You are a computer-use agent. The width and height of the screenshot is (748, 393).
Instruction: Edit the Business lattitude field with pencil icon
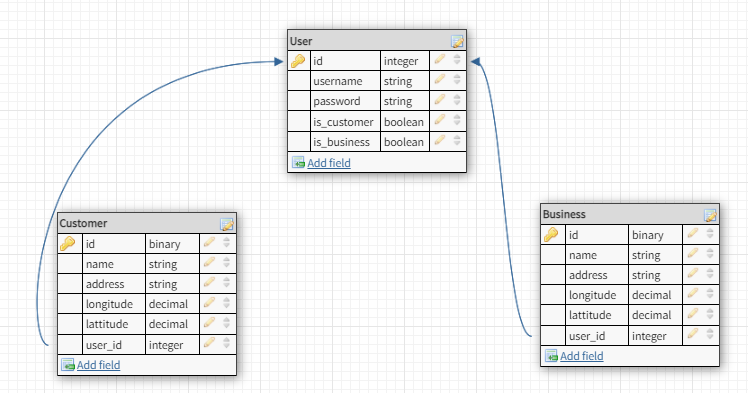(693, 313)
